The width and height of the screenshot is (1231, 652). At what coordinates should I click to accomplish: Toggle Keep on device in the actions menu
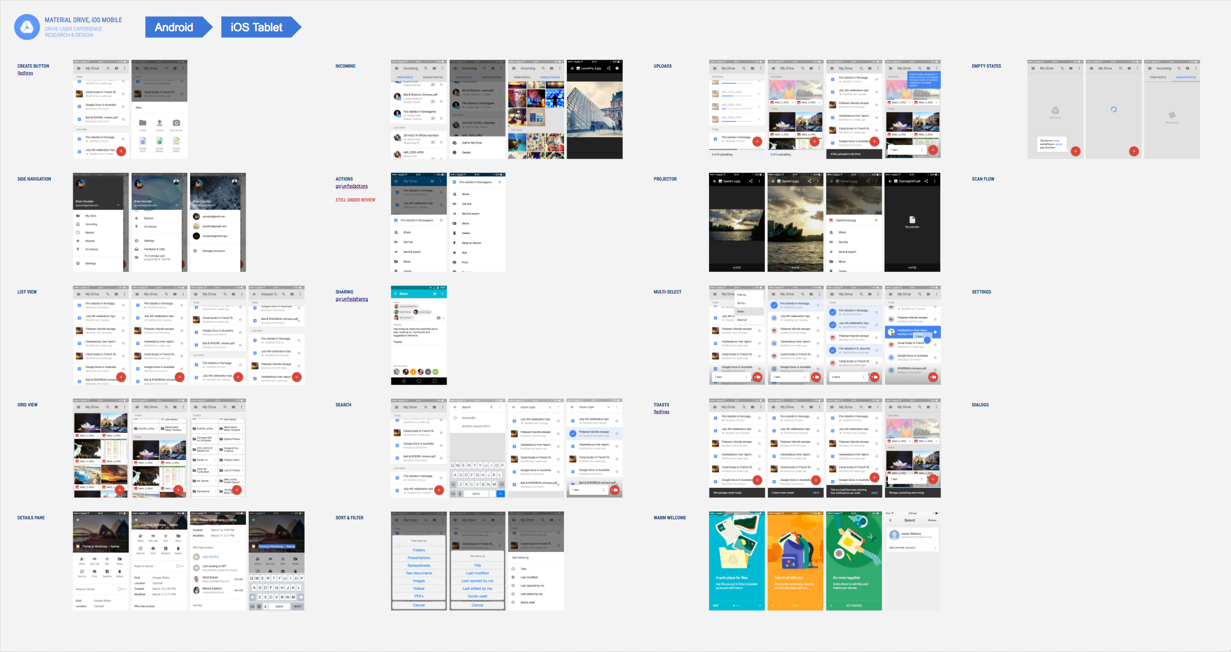click(x=454, y=243)
